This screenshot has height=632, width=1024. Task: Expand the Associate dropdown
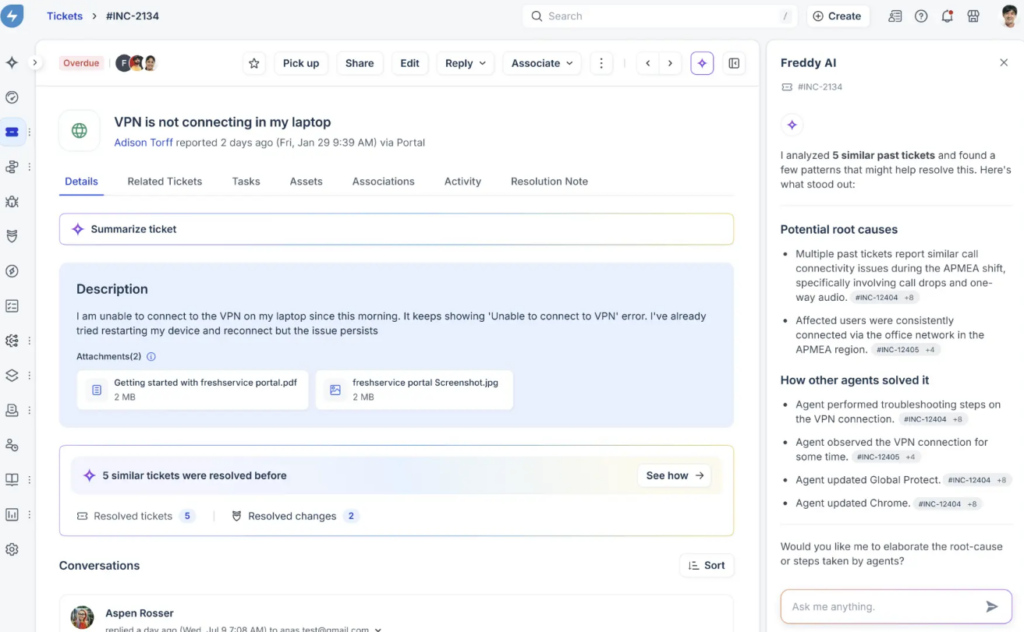(x=542, y=63)
